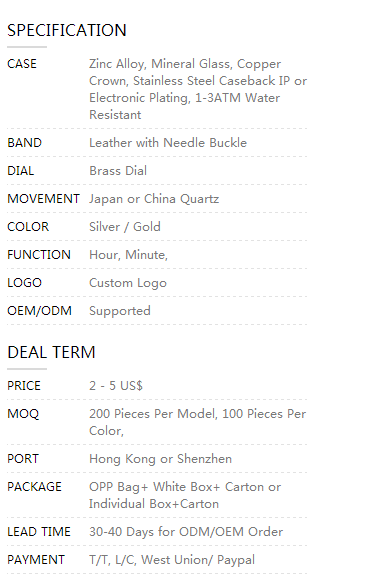
Task: Click Hong Kong or Shenzhen port value
Action: click(x=160, y=459)
